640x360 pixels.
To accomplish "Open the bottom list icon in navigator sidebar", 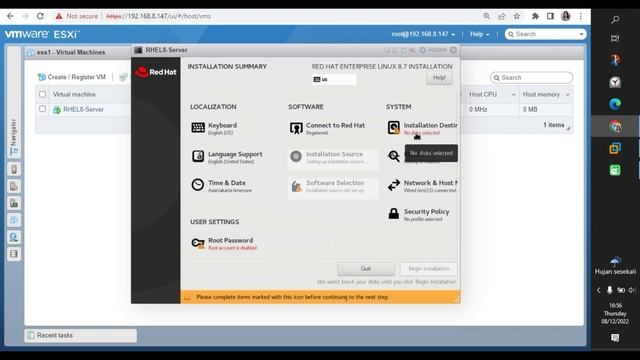I will (14, 254).
